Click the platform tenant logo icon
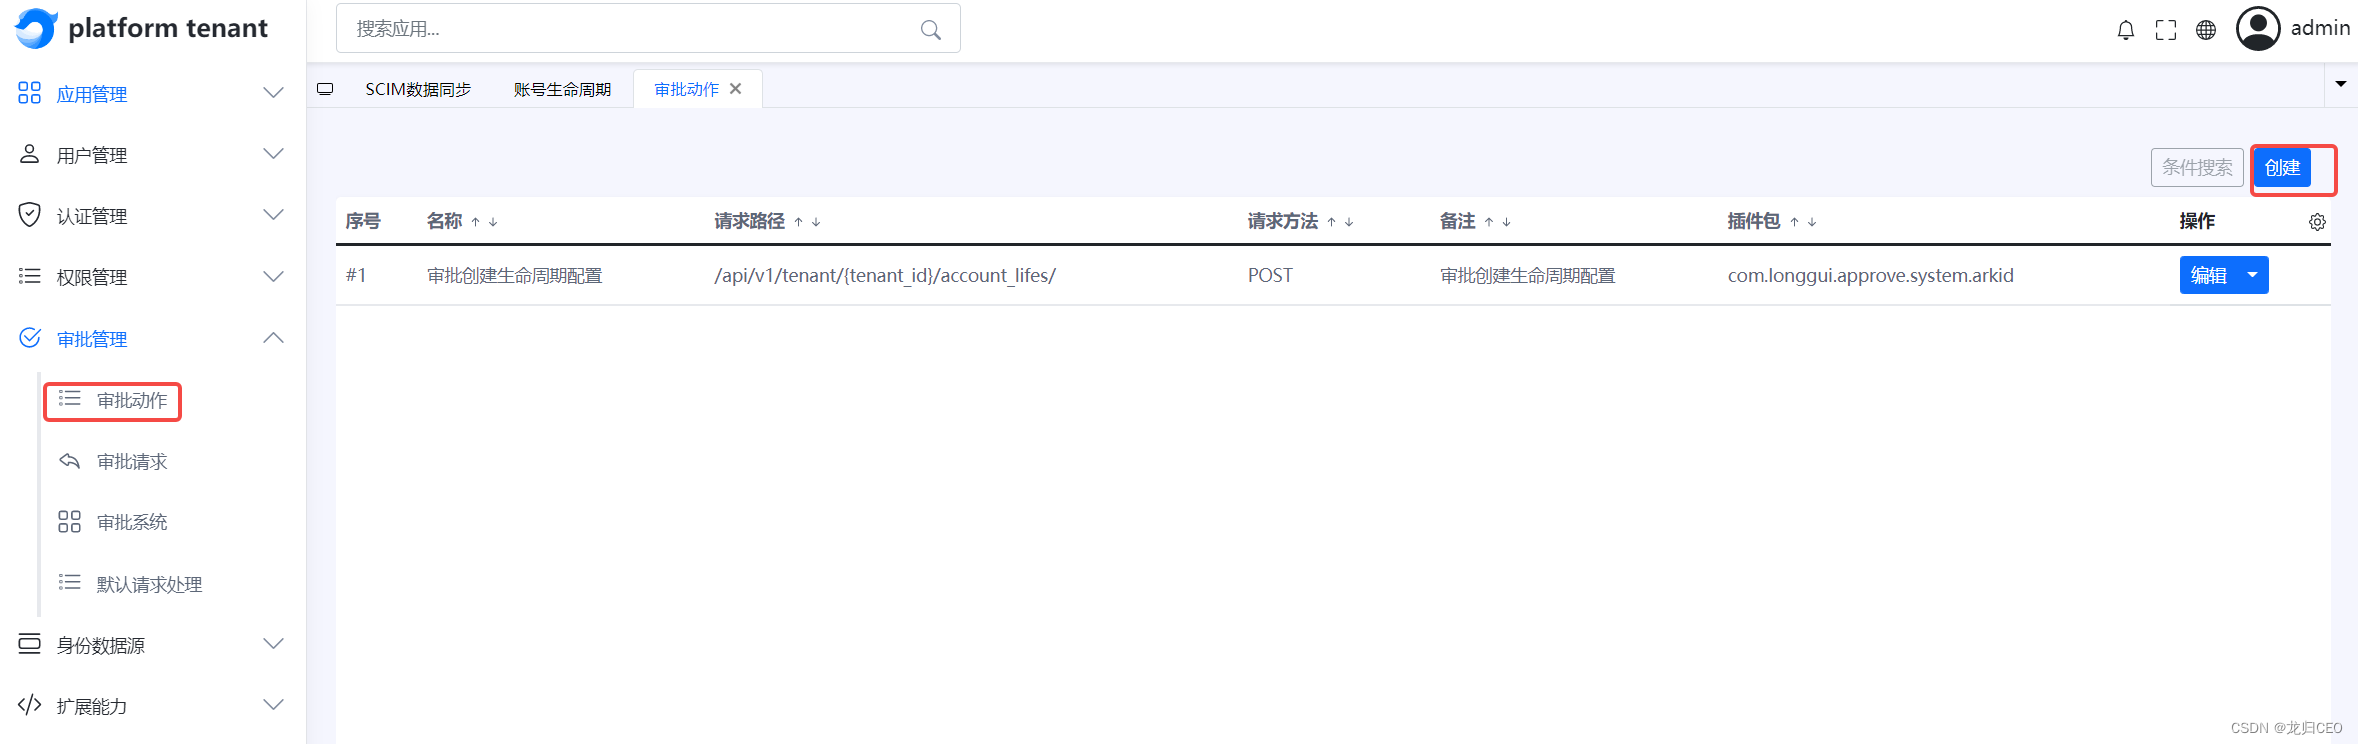Image resolution: width=2358 pixels, height=744 pixels. coord(36,28)
